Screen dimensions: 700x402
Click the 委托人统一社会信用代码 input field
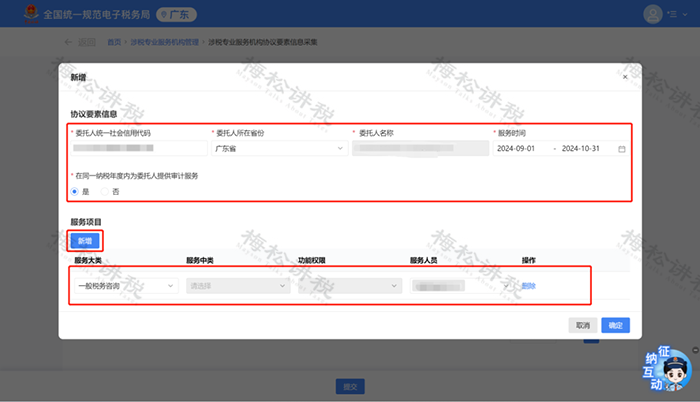136,149
